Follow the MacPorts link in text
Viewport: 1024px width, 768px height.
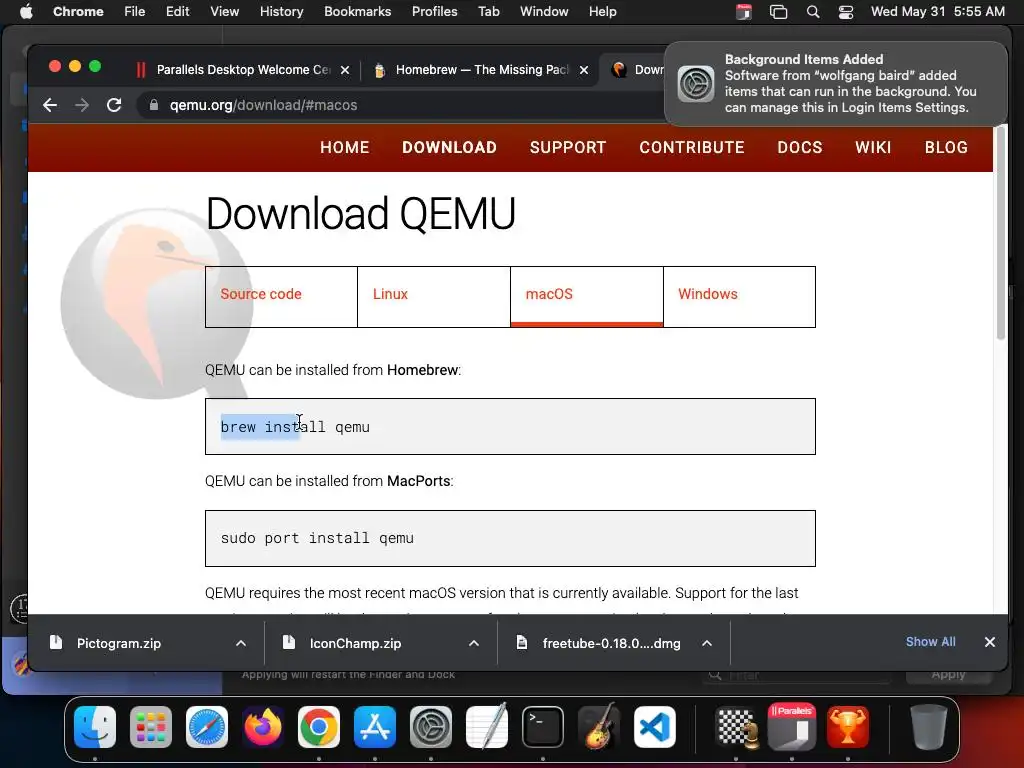coord(419,481)
